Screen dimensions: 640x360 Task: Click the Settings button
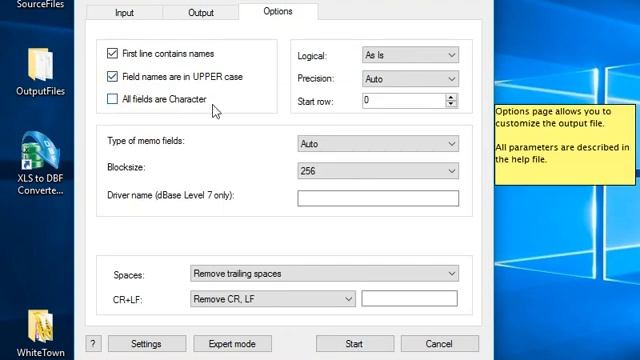[x=147, y=344]
